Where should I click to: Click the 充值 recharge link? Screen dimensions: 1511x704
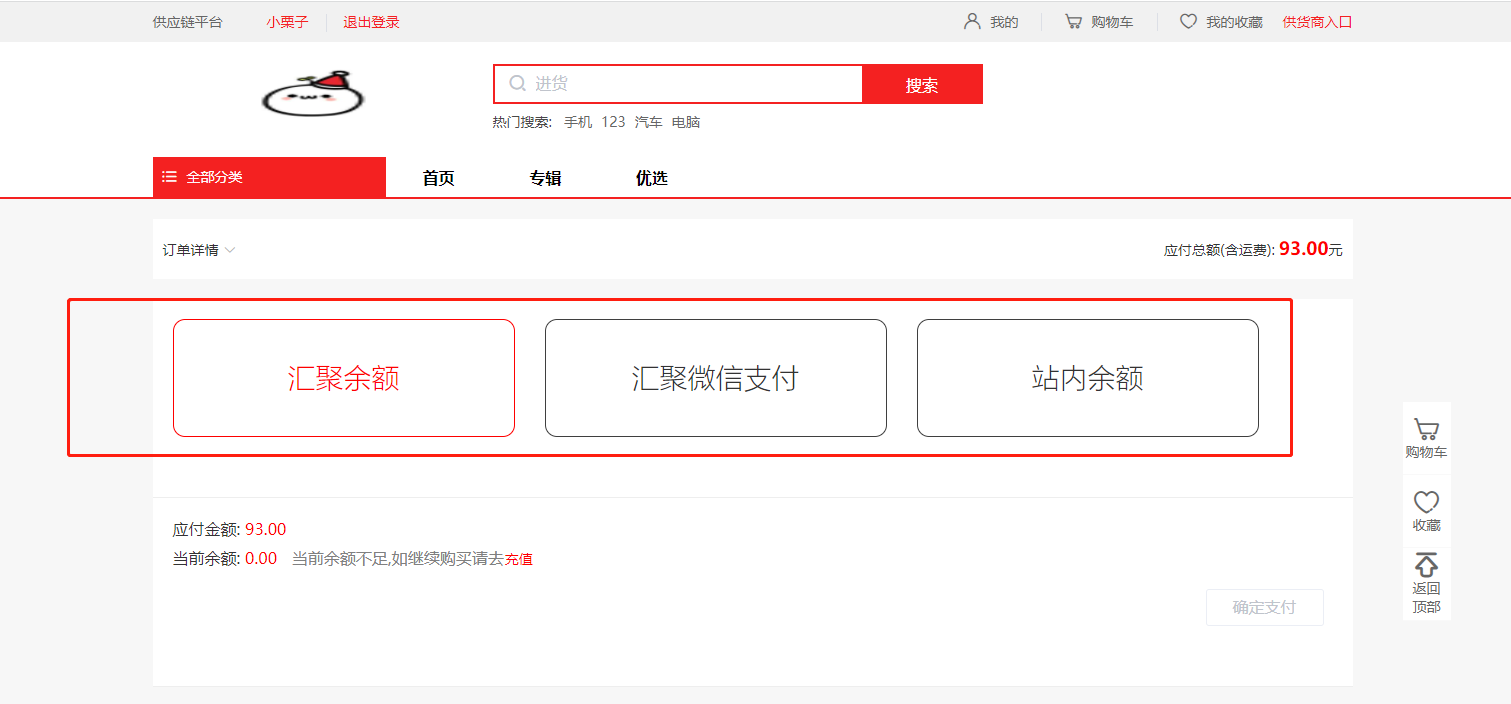click(518, 559)
